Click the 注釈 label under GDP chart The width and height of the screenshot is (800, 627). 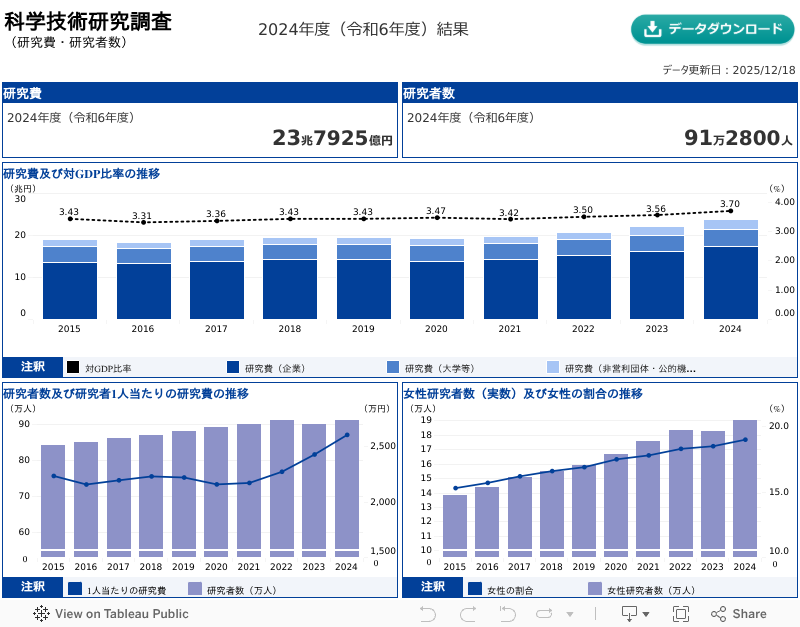pos(33,367)
